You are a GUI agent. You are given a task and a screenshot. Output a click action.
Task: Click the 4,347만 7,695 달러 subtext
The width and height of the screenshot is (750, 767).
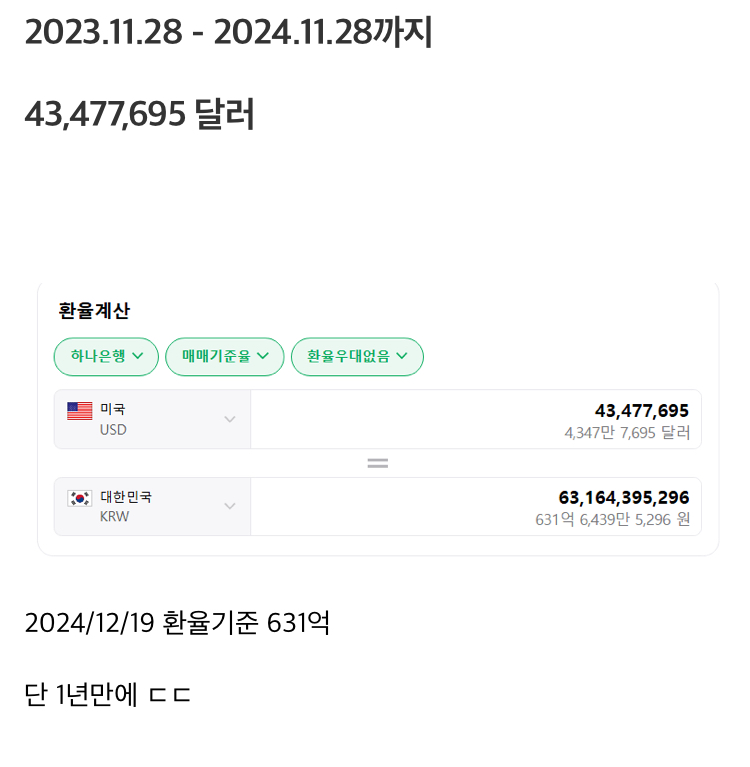coord(627,433)
